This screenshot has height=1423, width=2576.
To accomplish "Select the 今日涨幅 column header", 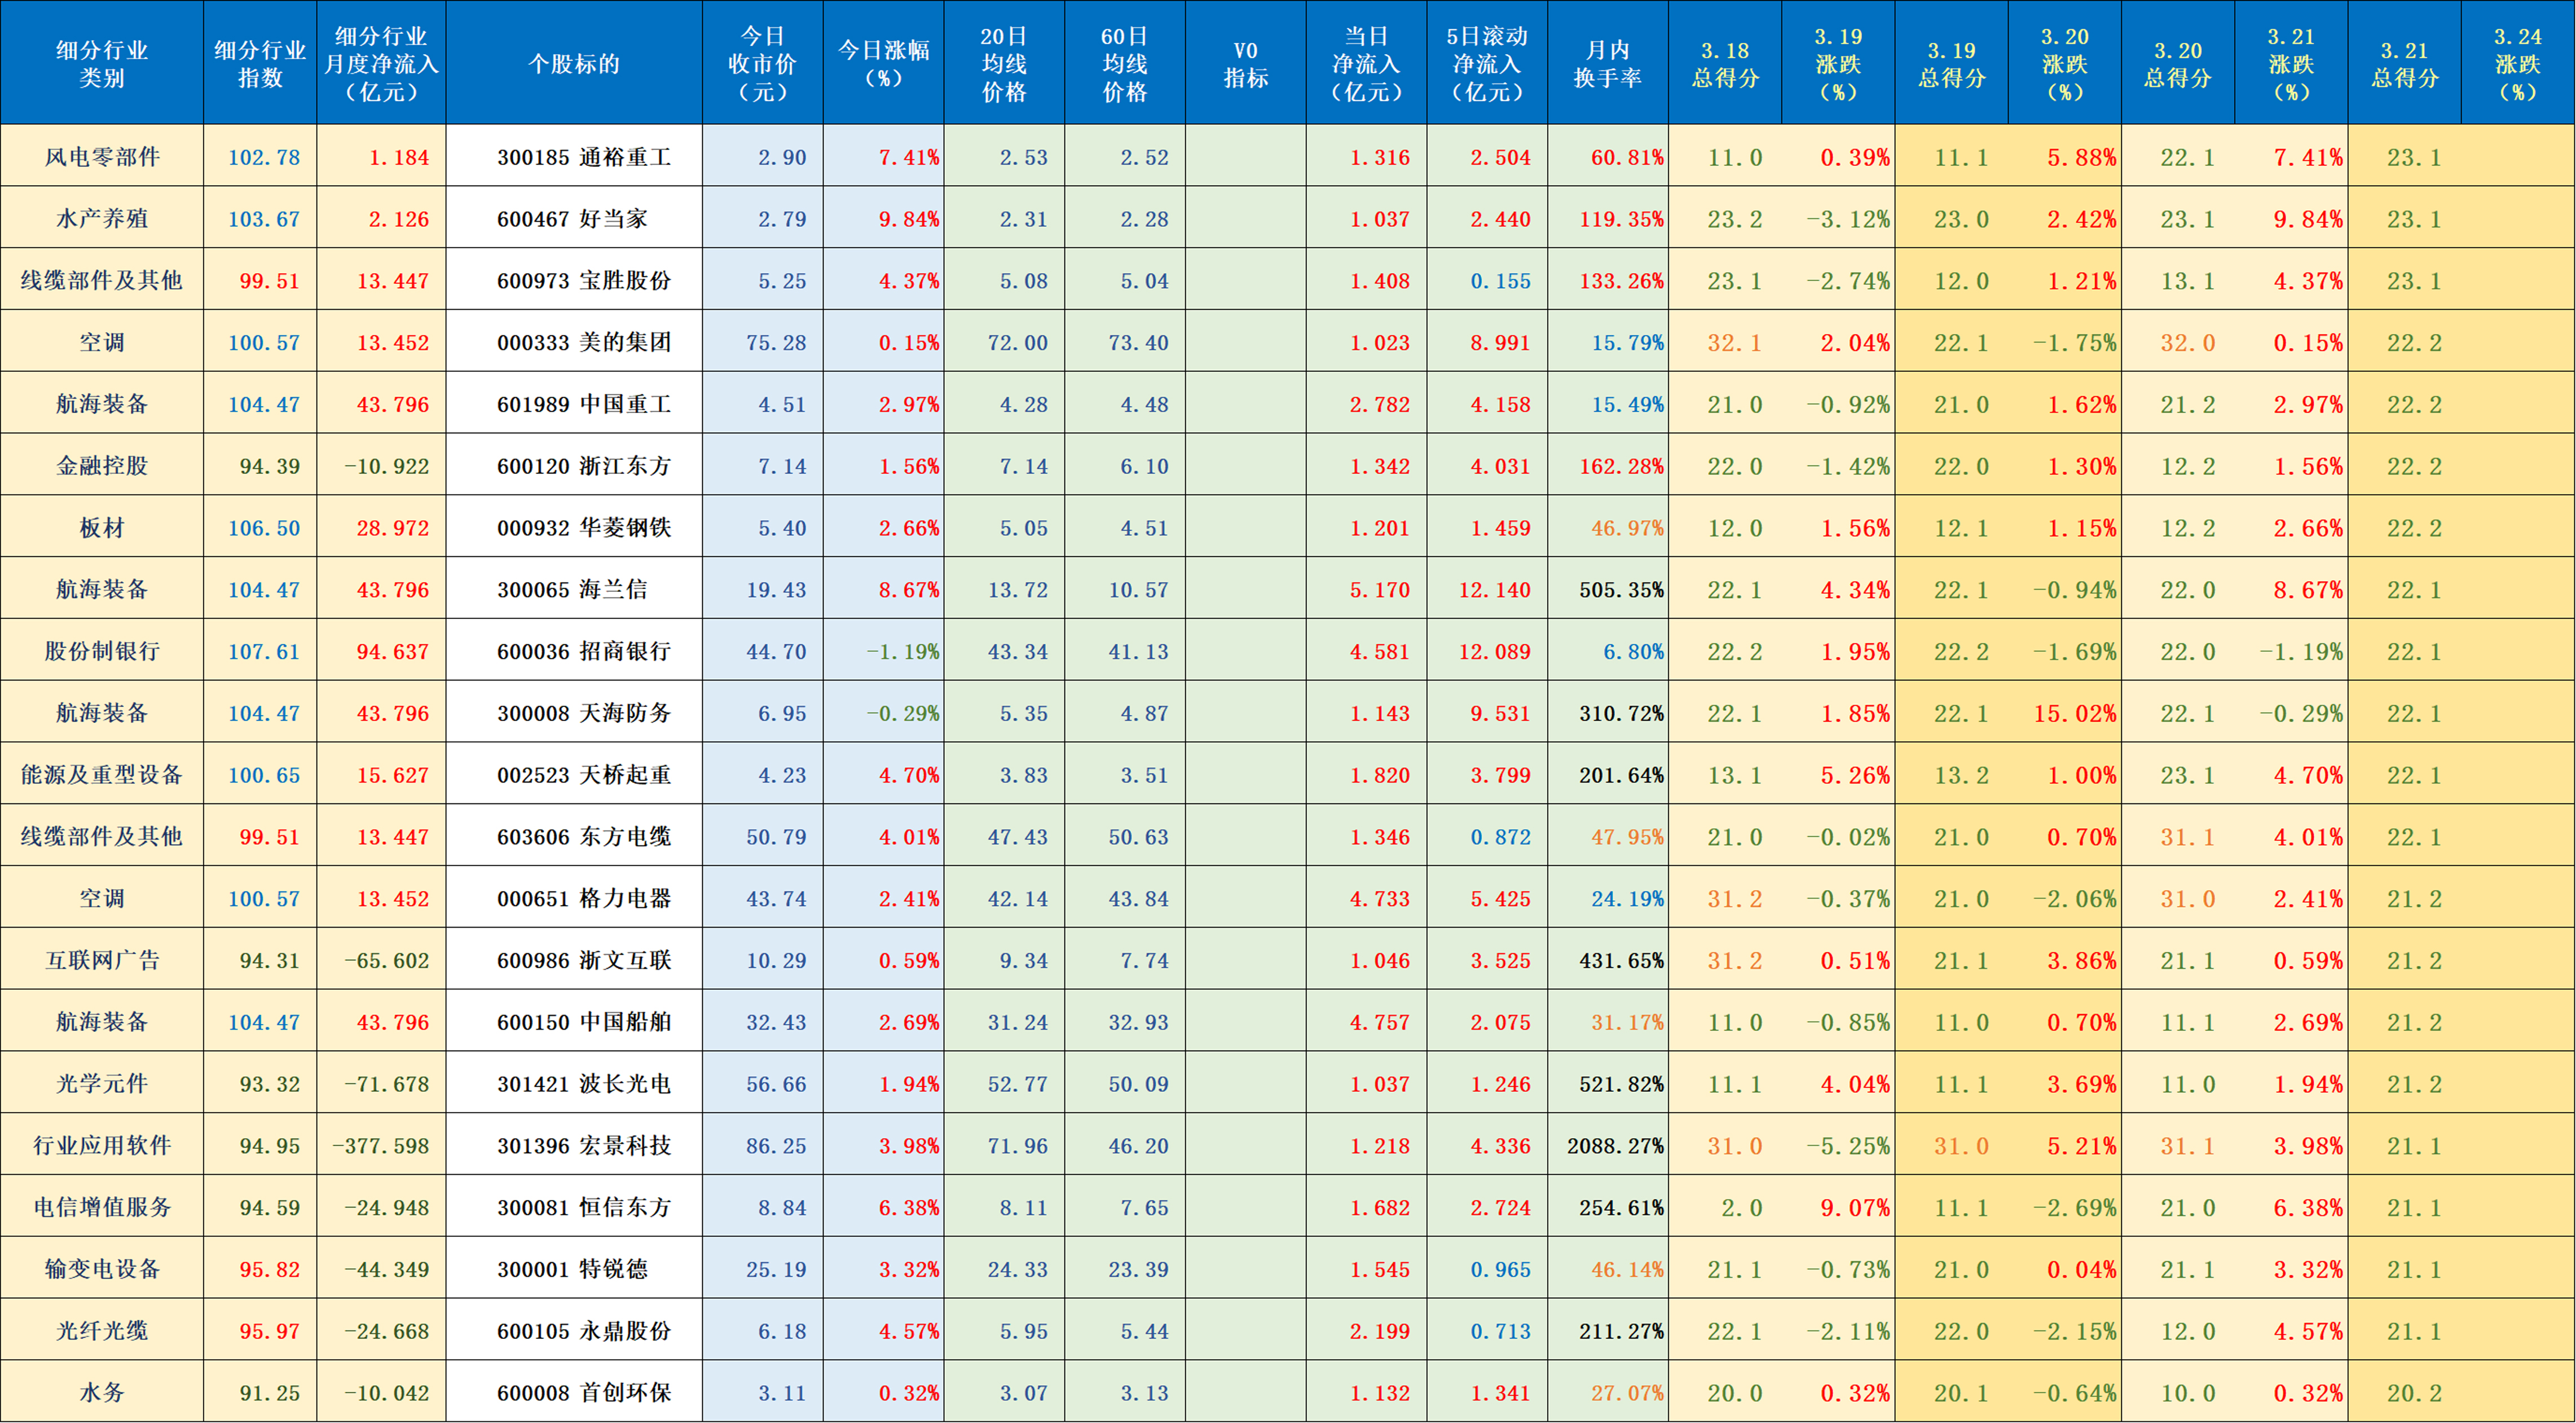I will coord(884,62).
